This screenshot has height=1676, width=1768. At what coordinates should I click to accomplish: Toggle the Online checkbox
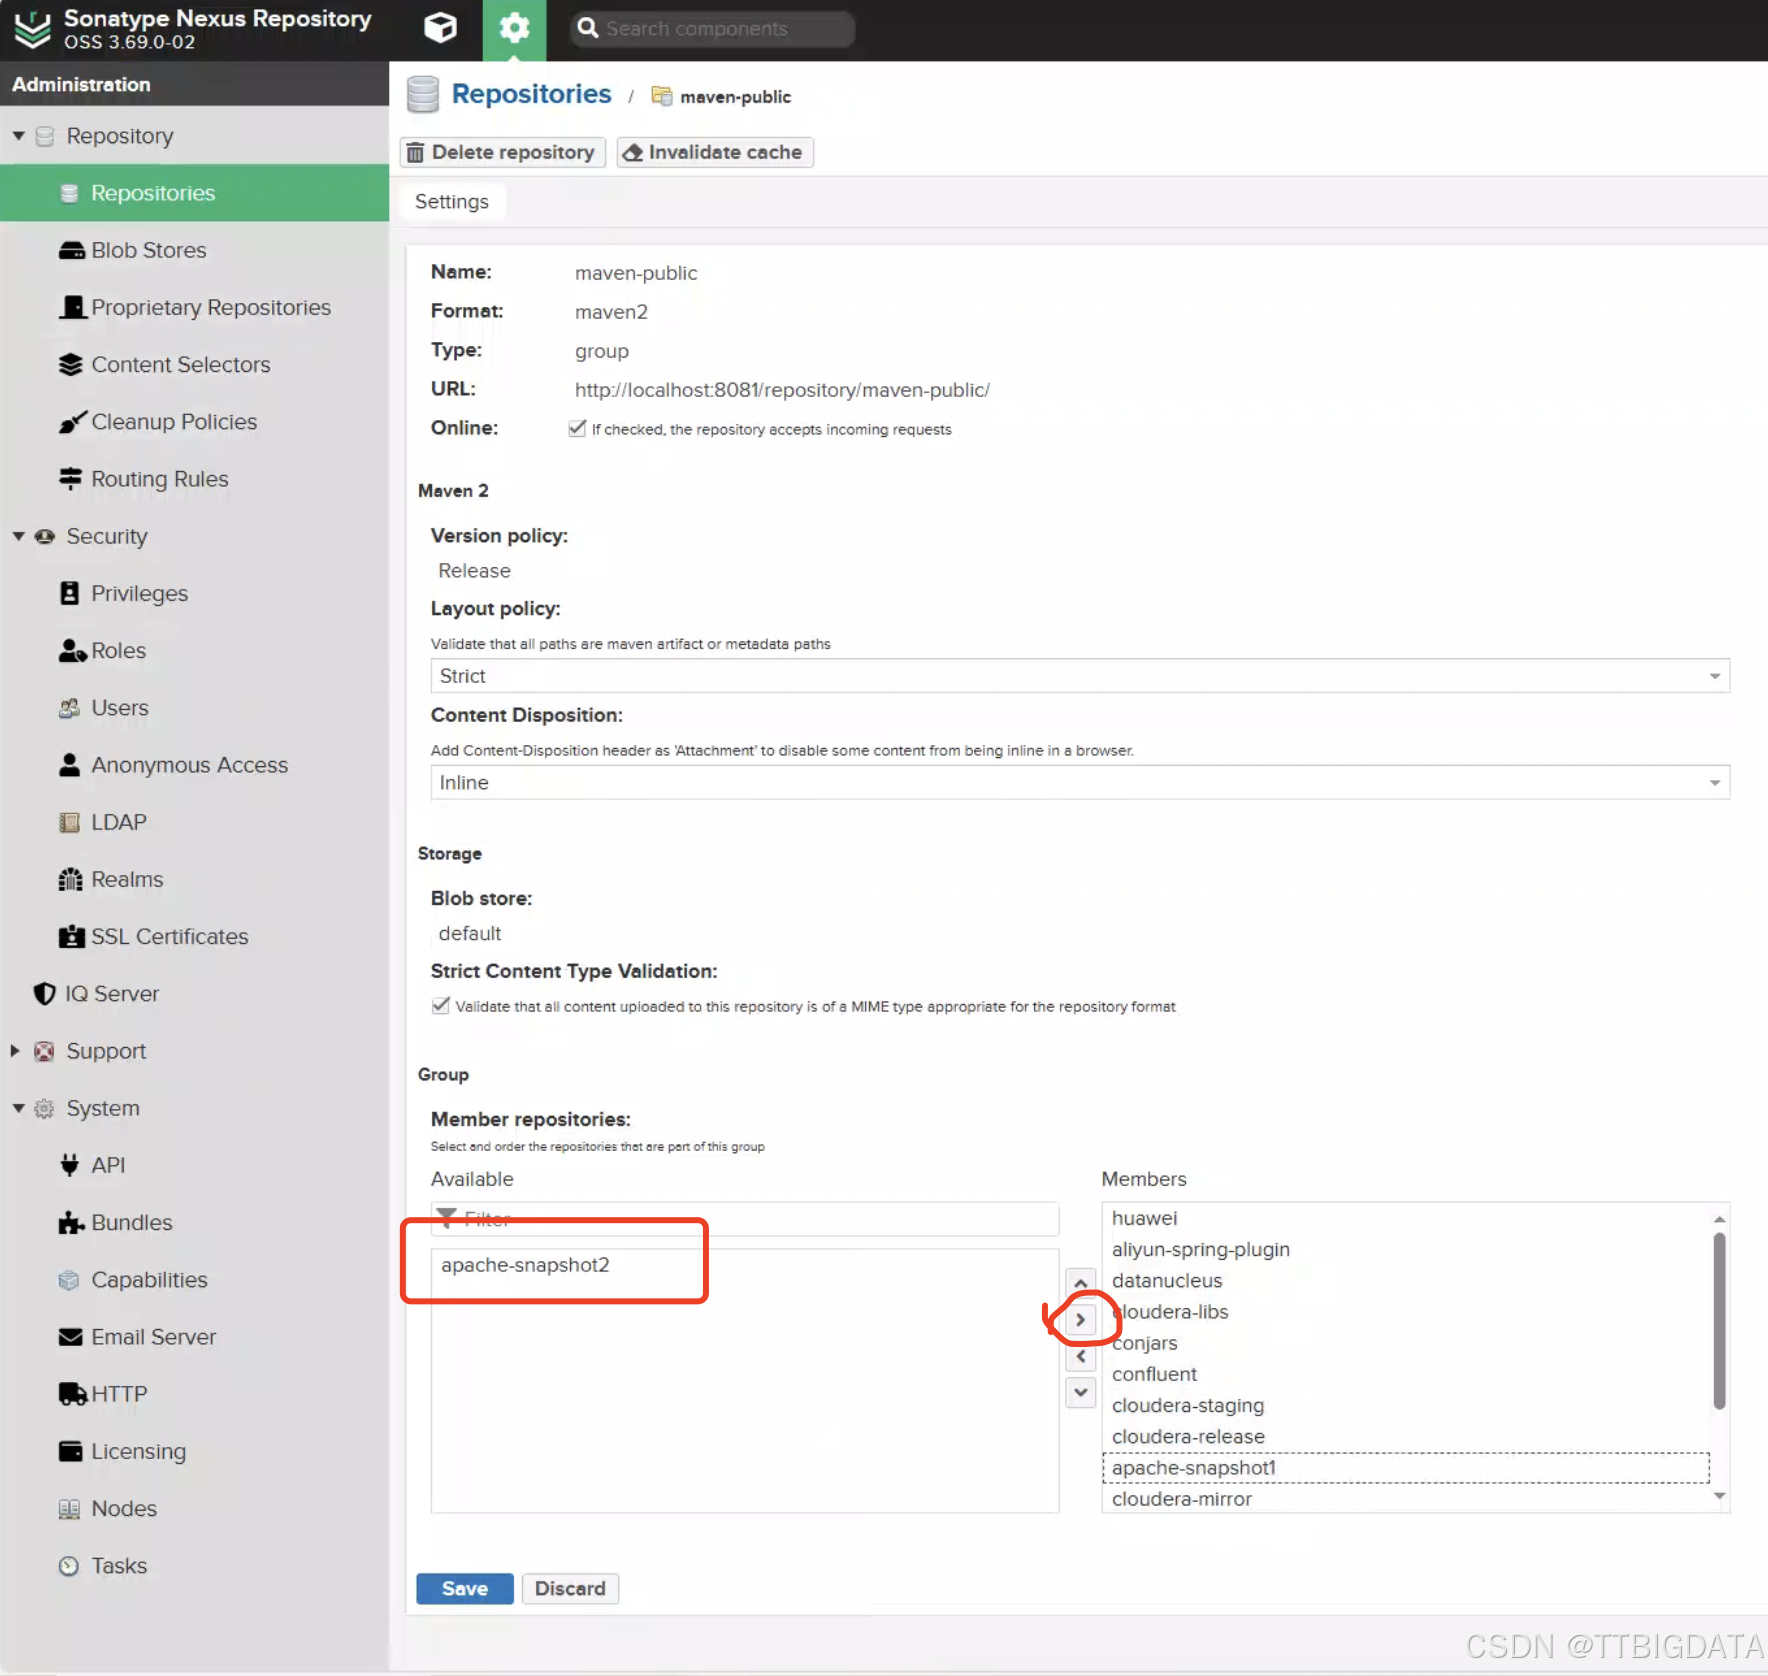click(577, 428)
